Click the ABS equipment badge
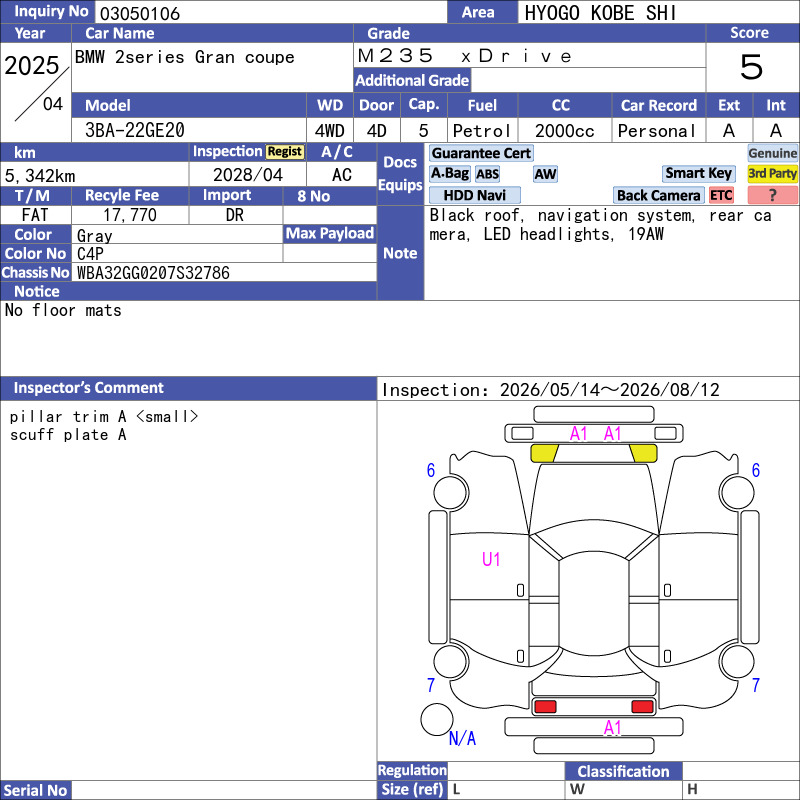The height and width of the screenshot is (800, 800). point(487,174)
